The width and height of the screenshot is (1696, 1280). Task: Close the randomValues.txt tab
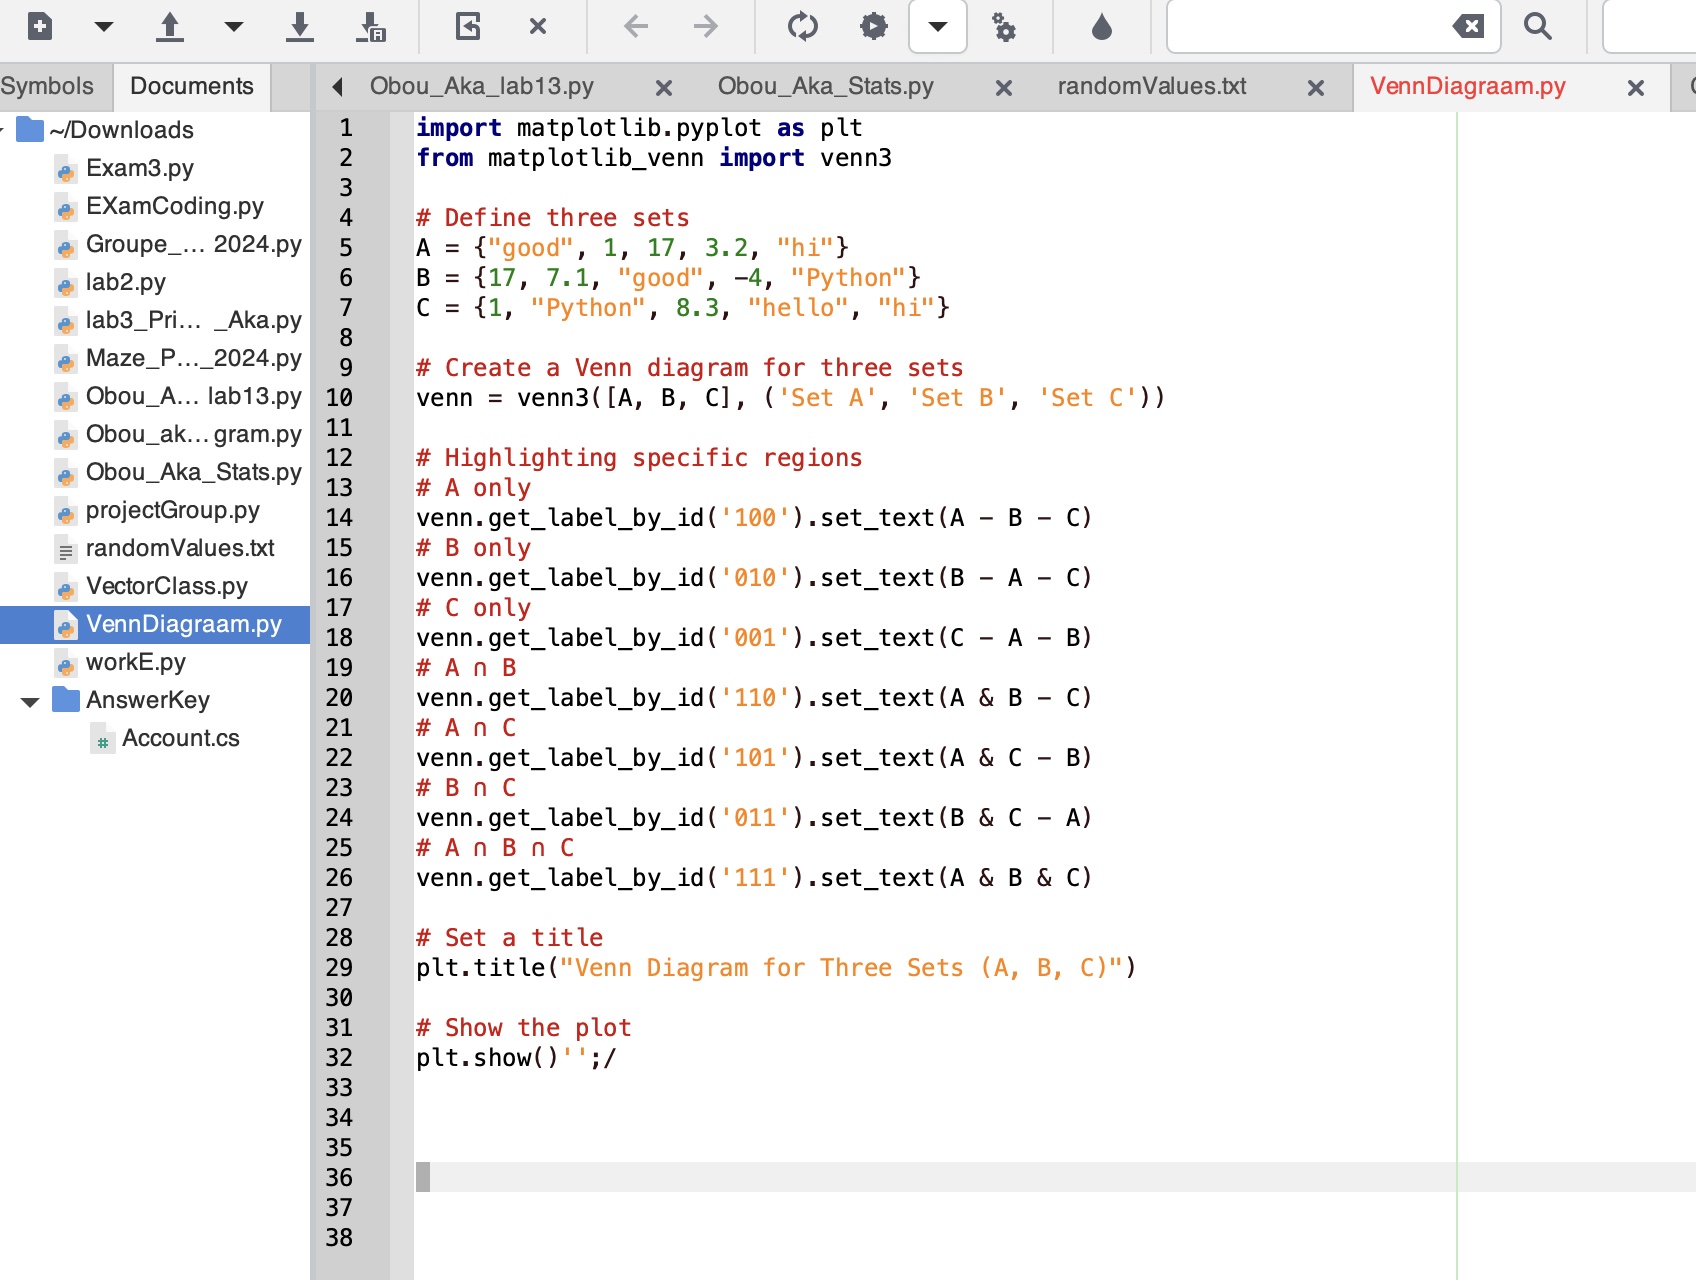coord(1316,88)
